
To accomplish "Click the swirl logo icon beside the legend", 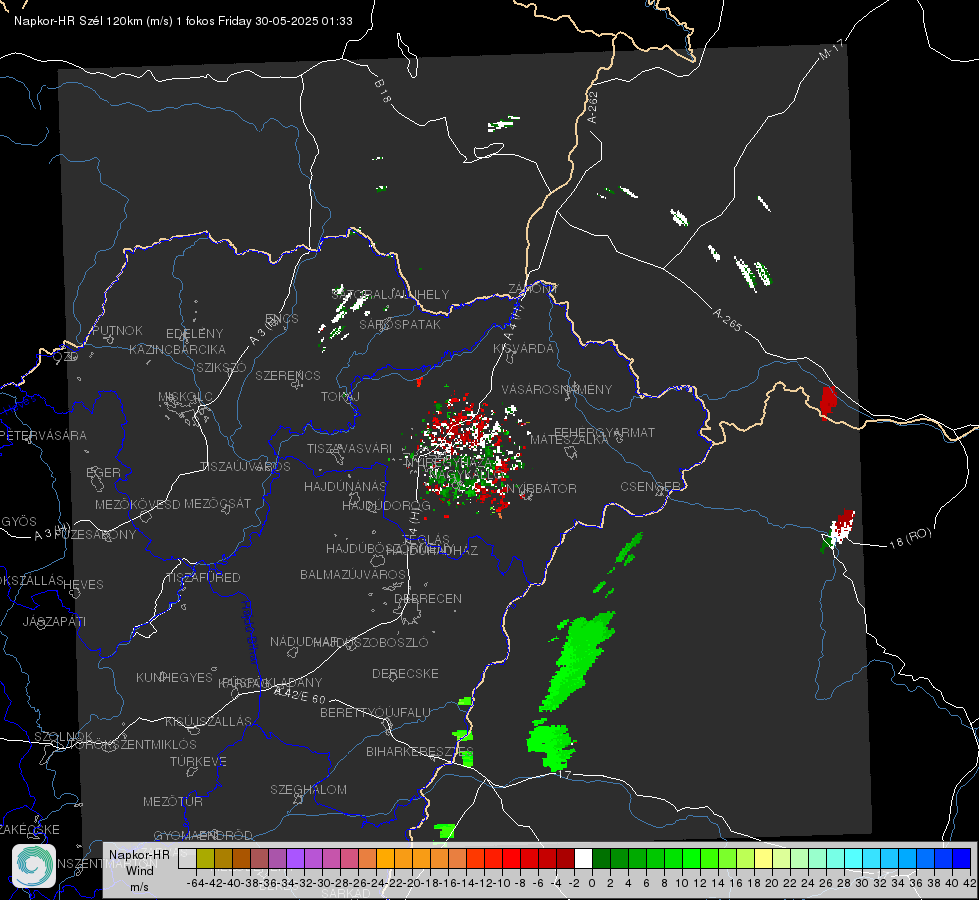I will (x=34, y=866).
